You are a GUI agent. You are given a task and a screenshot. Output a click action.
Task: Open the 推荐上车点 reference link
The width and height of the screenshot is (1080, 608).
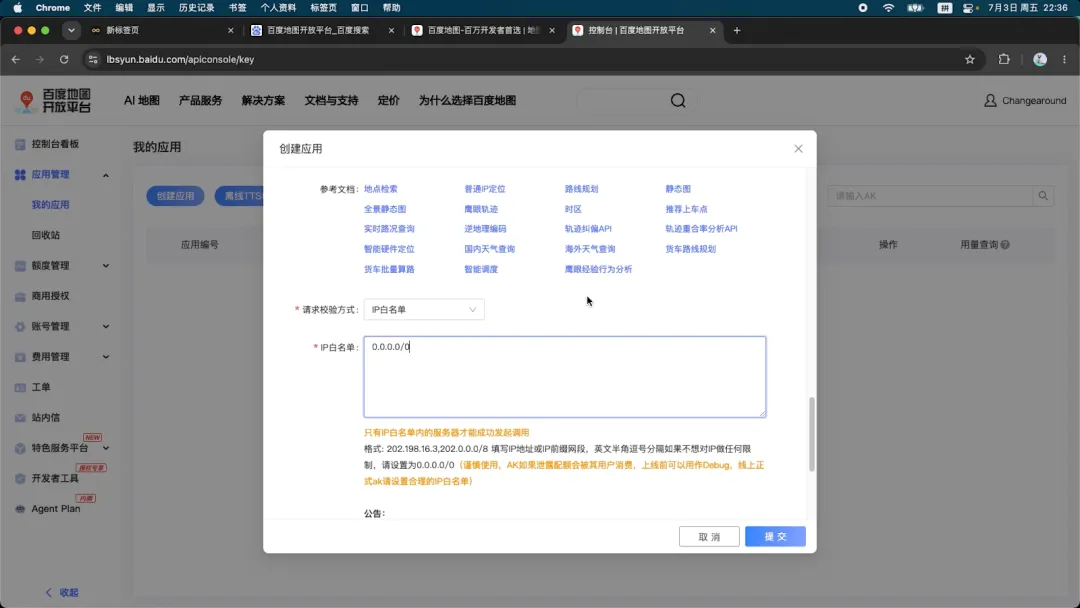686,209
